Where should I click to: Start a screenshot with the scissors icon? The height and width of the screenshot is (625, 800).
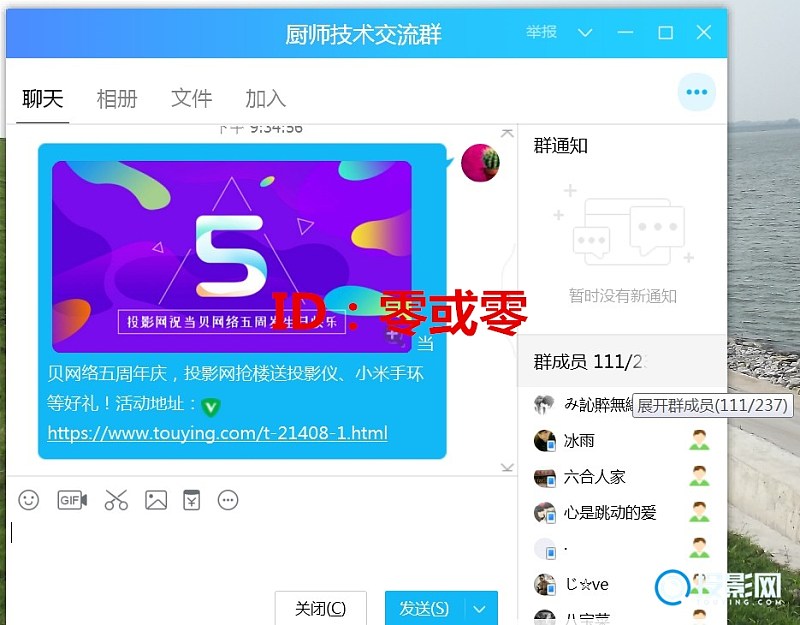coord(116,500)
